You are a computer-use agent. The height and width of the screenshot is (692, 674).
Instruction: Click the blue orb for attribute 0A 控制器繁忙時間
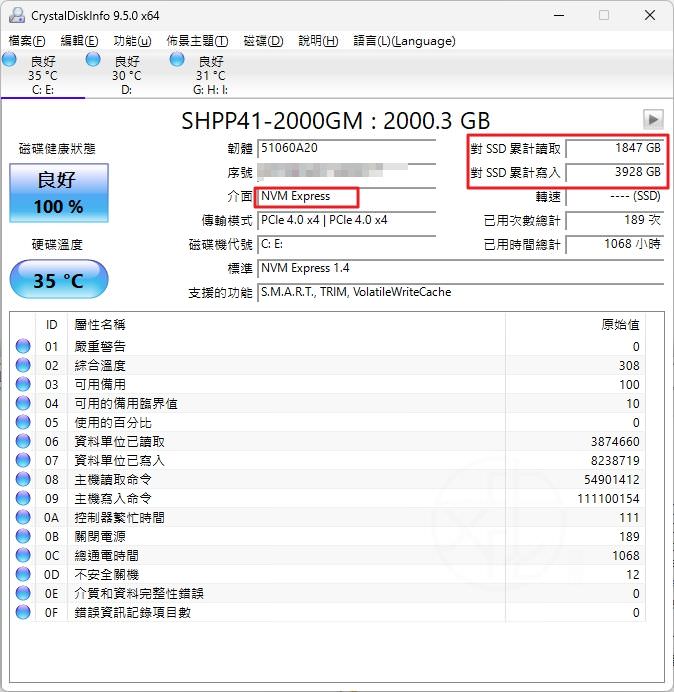click(x=23, y=517)
